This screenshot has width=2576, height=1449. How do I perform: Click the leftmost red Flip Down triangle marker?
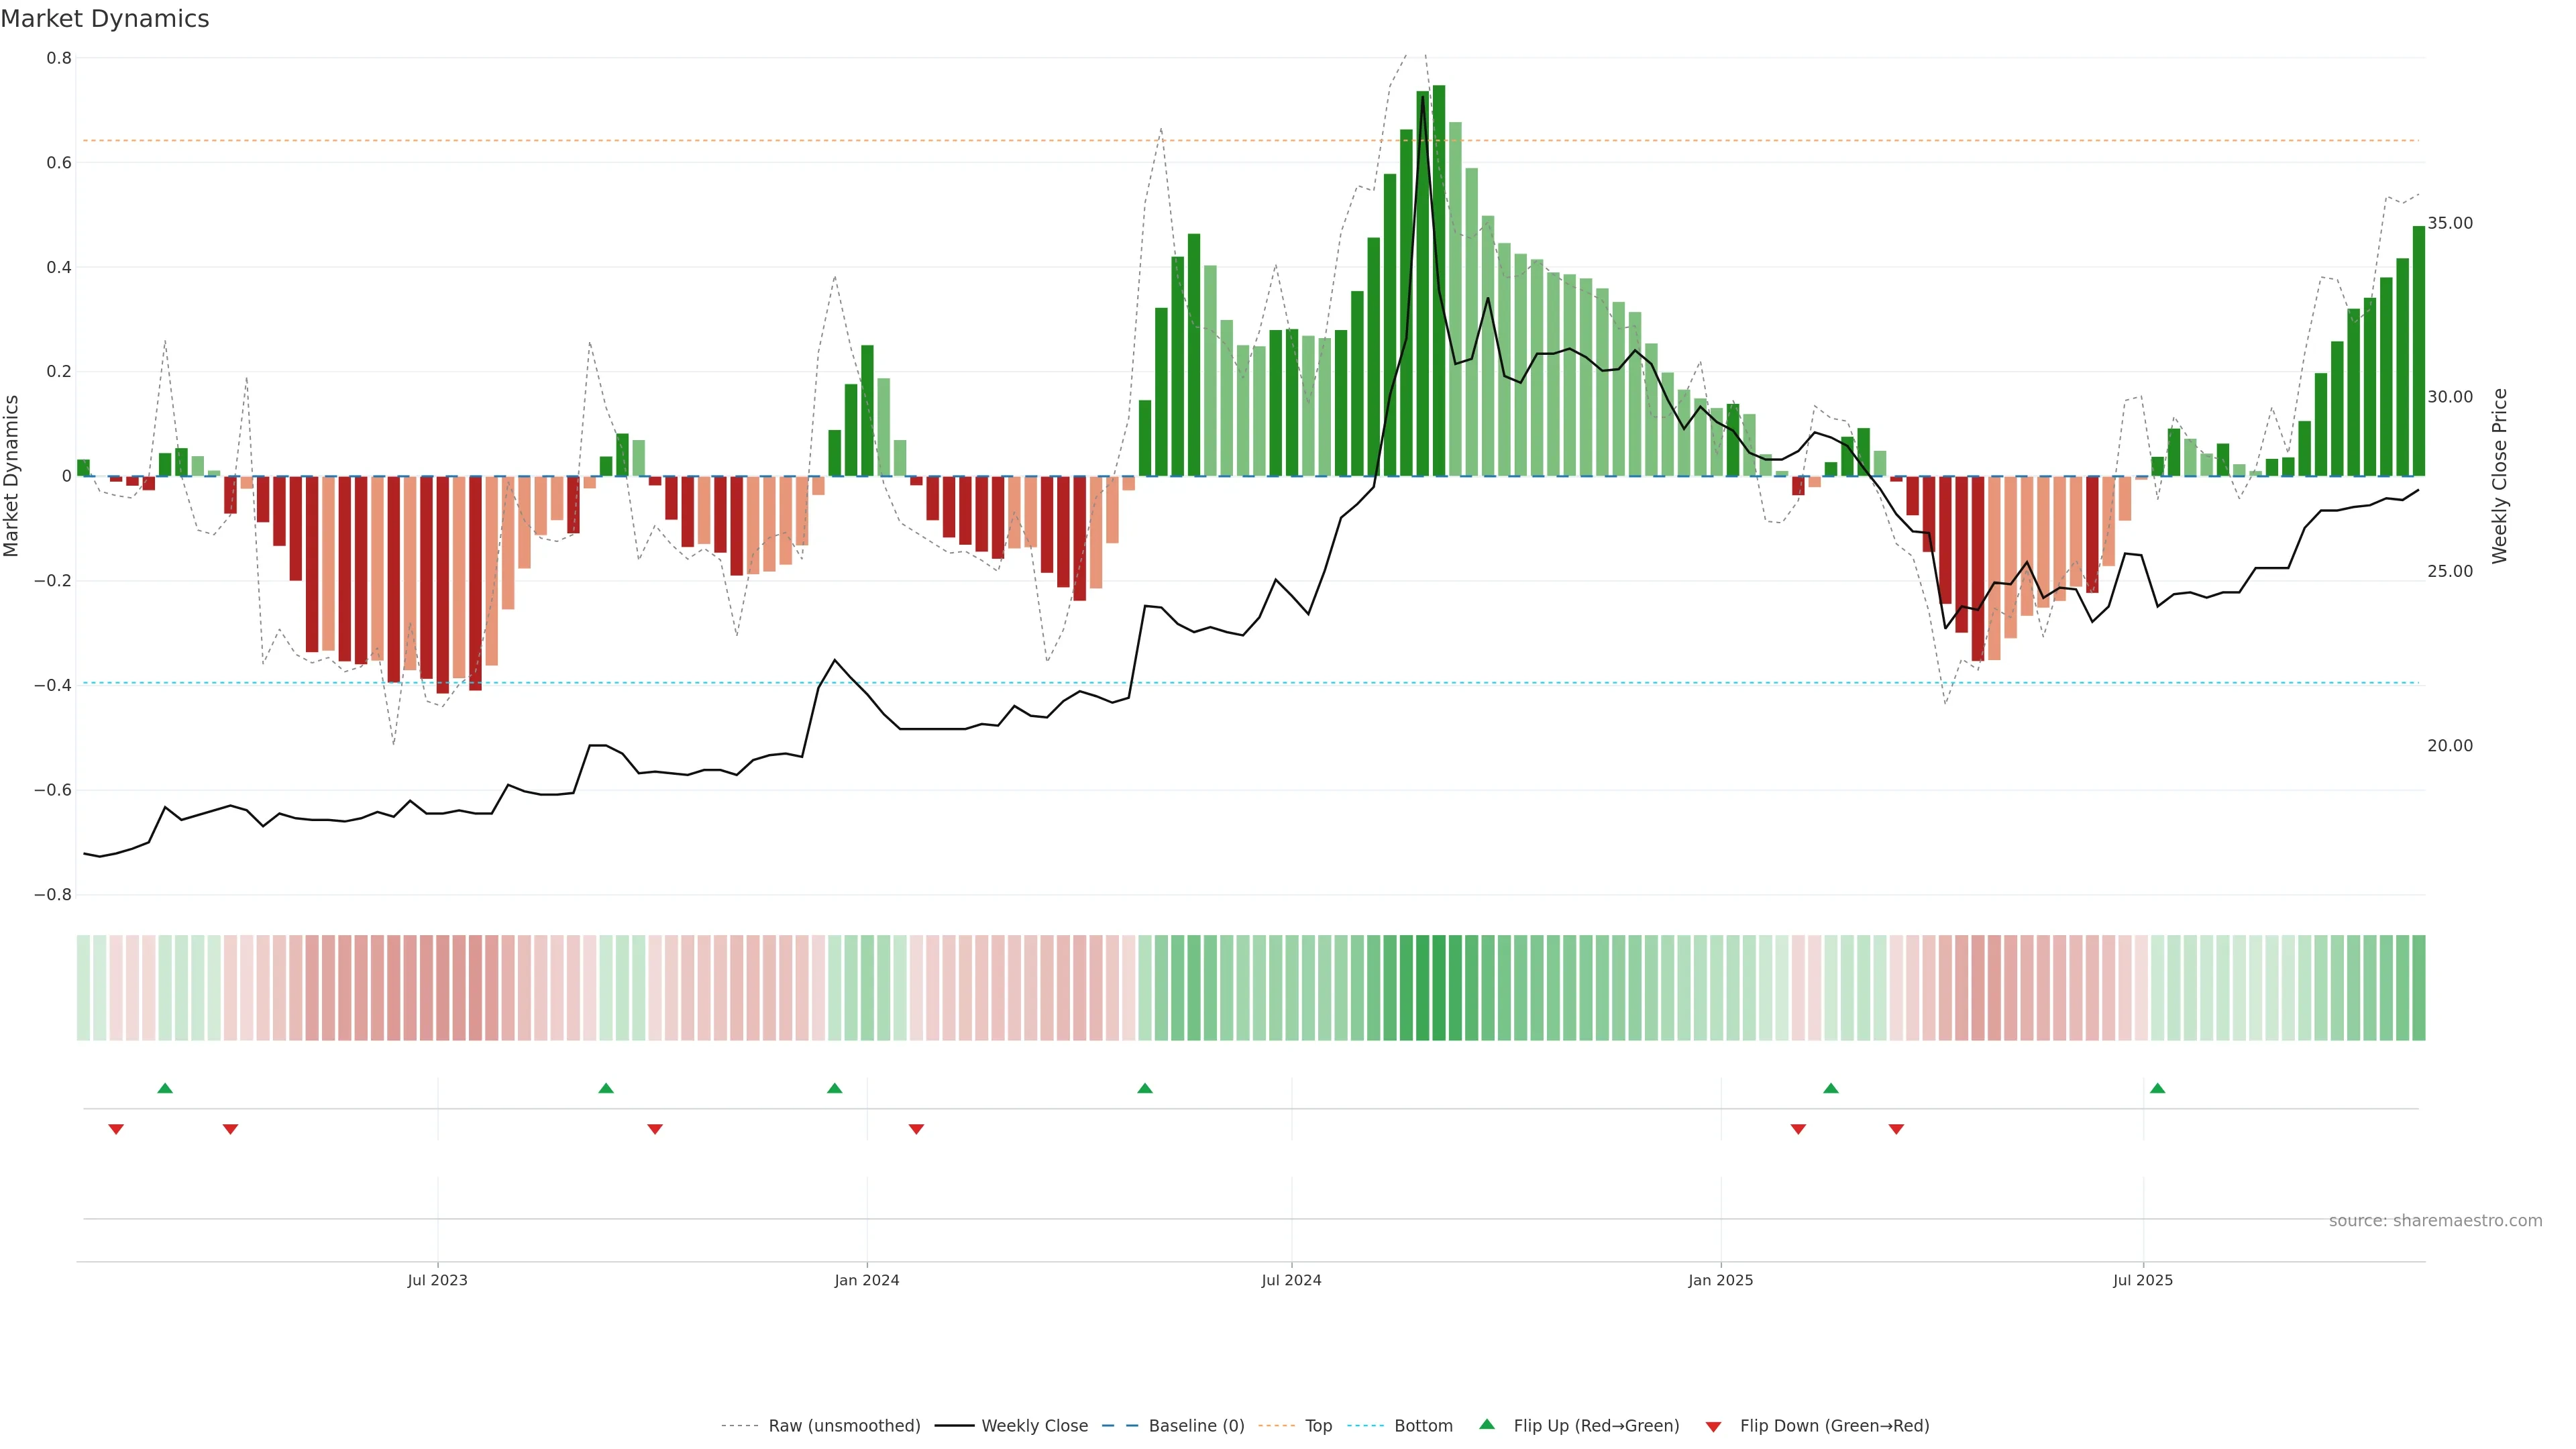pos(116,1129)
